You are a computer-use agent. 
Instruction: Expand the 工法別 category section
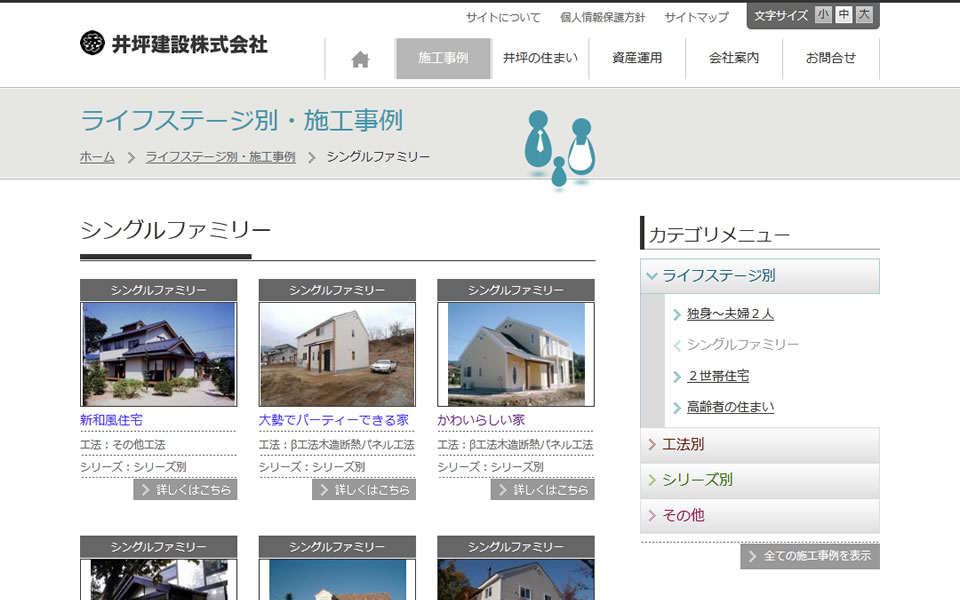tap(760, 444)
